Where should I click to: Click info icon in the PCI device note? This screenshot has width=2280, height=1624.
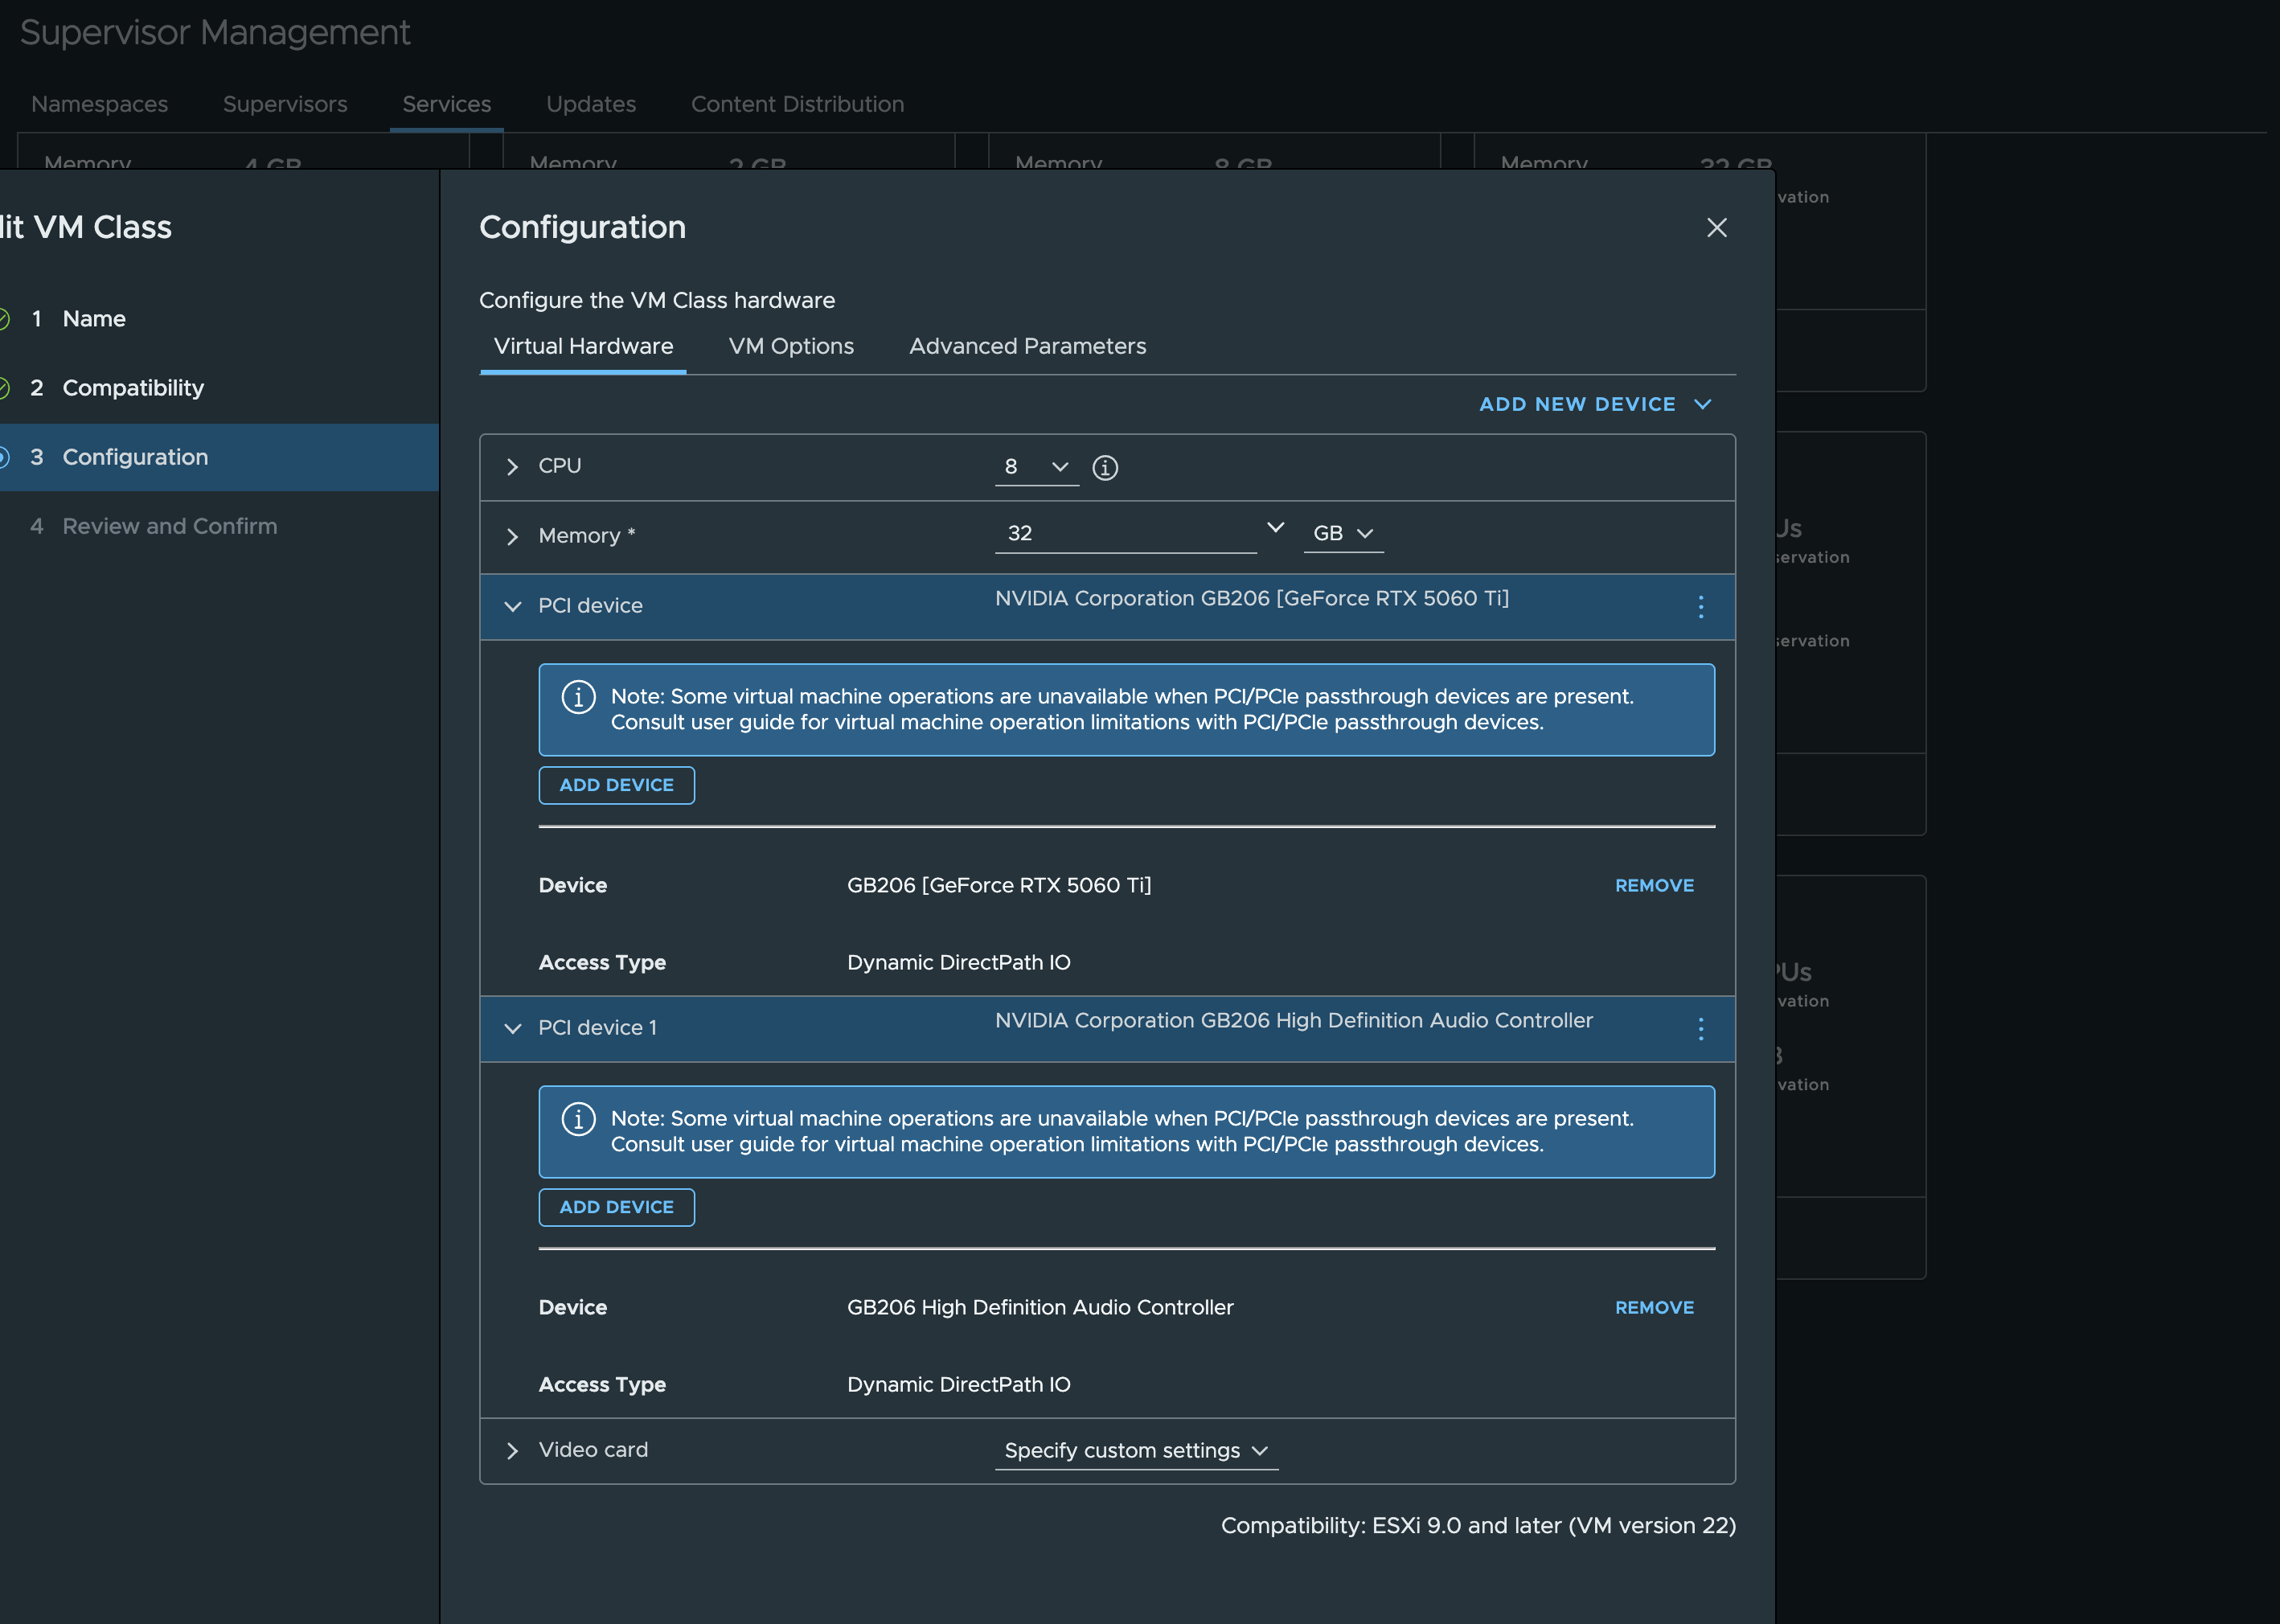(x=578, y=696)
